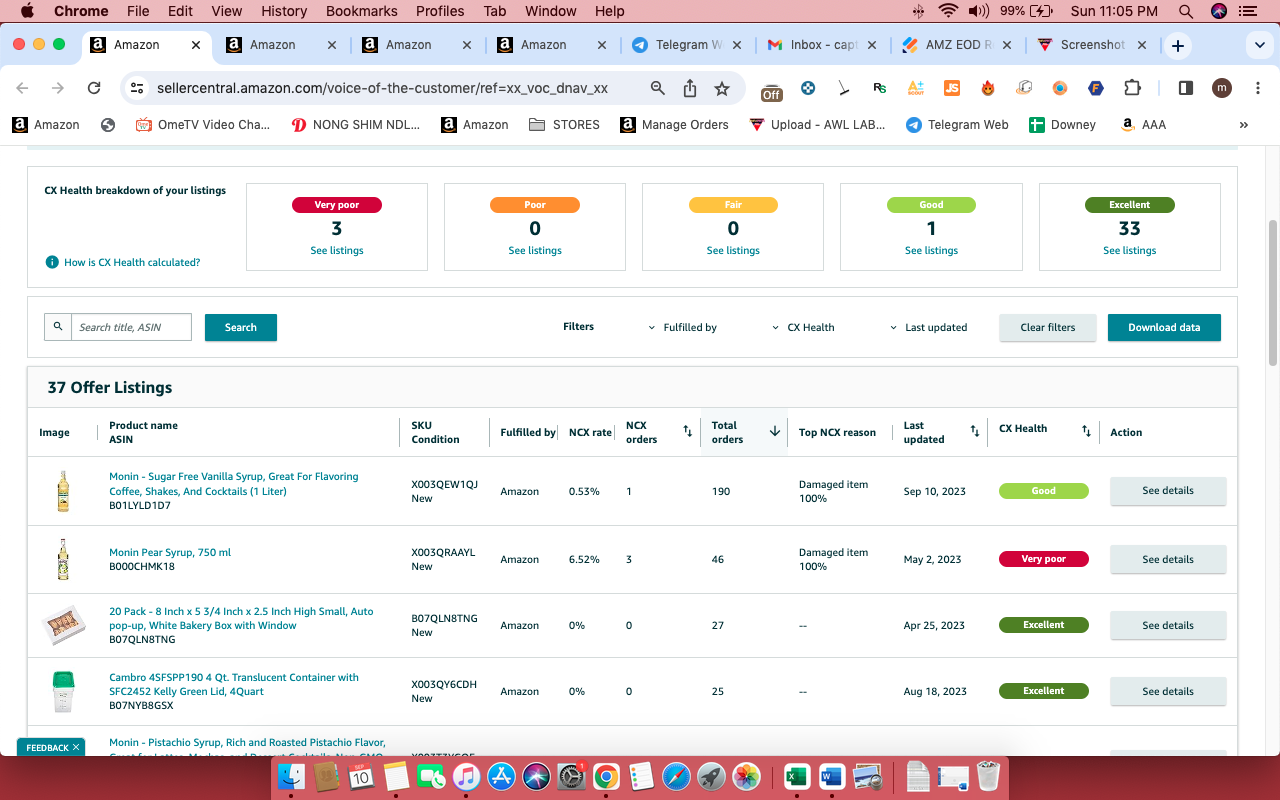Click the share icon in address bar
1280x800 pixels.
click(690, 88)
